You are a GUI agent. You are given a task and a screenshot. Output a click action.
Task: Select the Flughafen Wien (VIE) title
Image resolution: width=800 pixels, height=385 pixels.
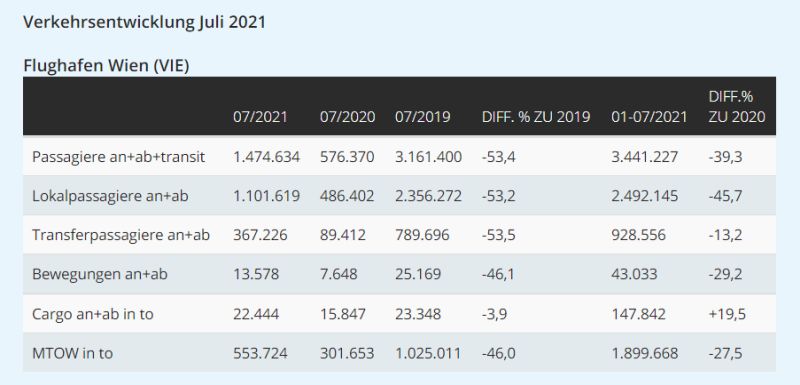(106, 66)
